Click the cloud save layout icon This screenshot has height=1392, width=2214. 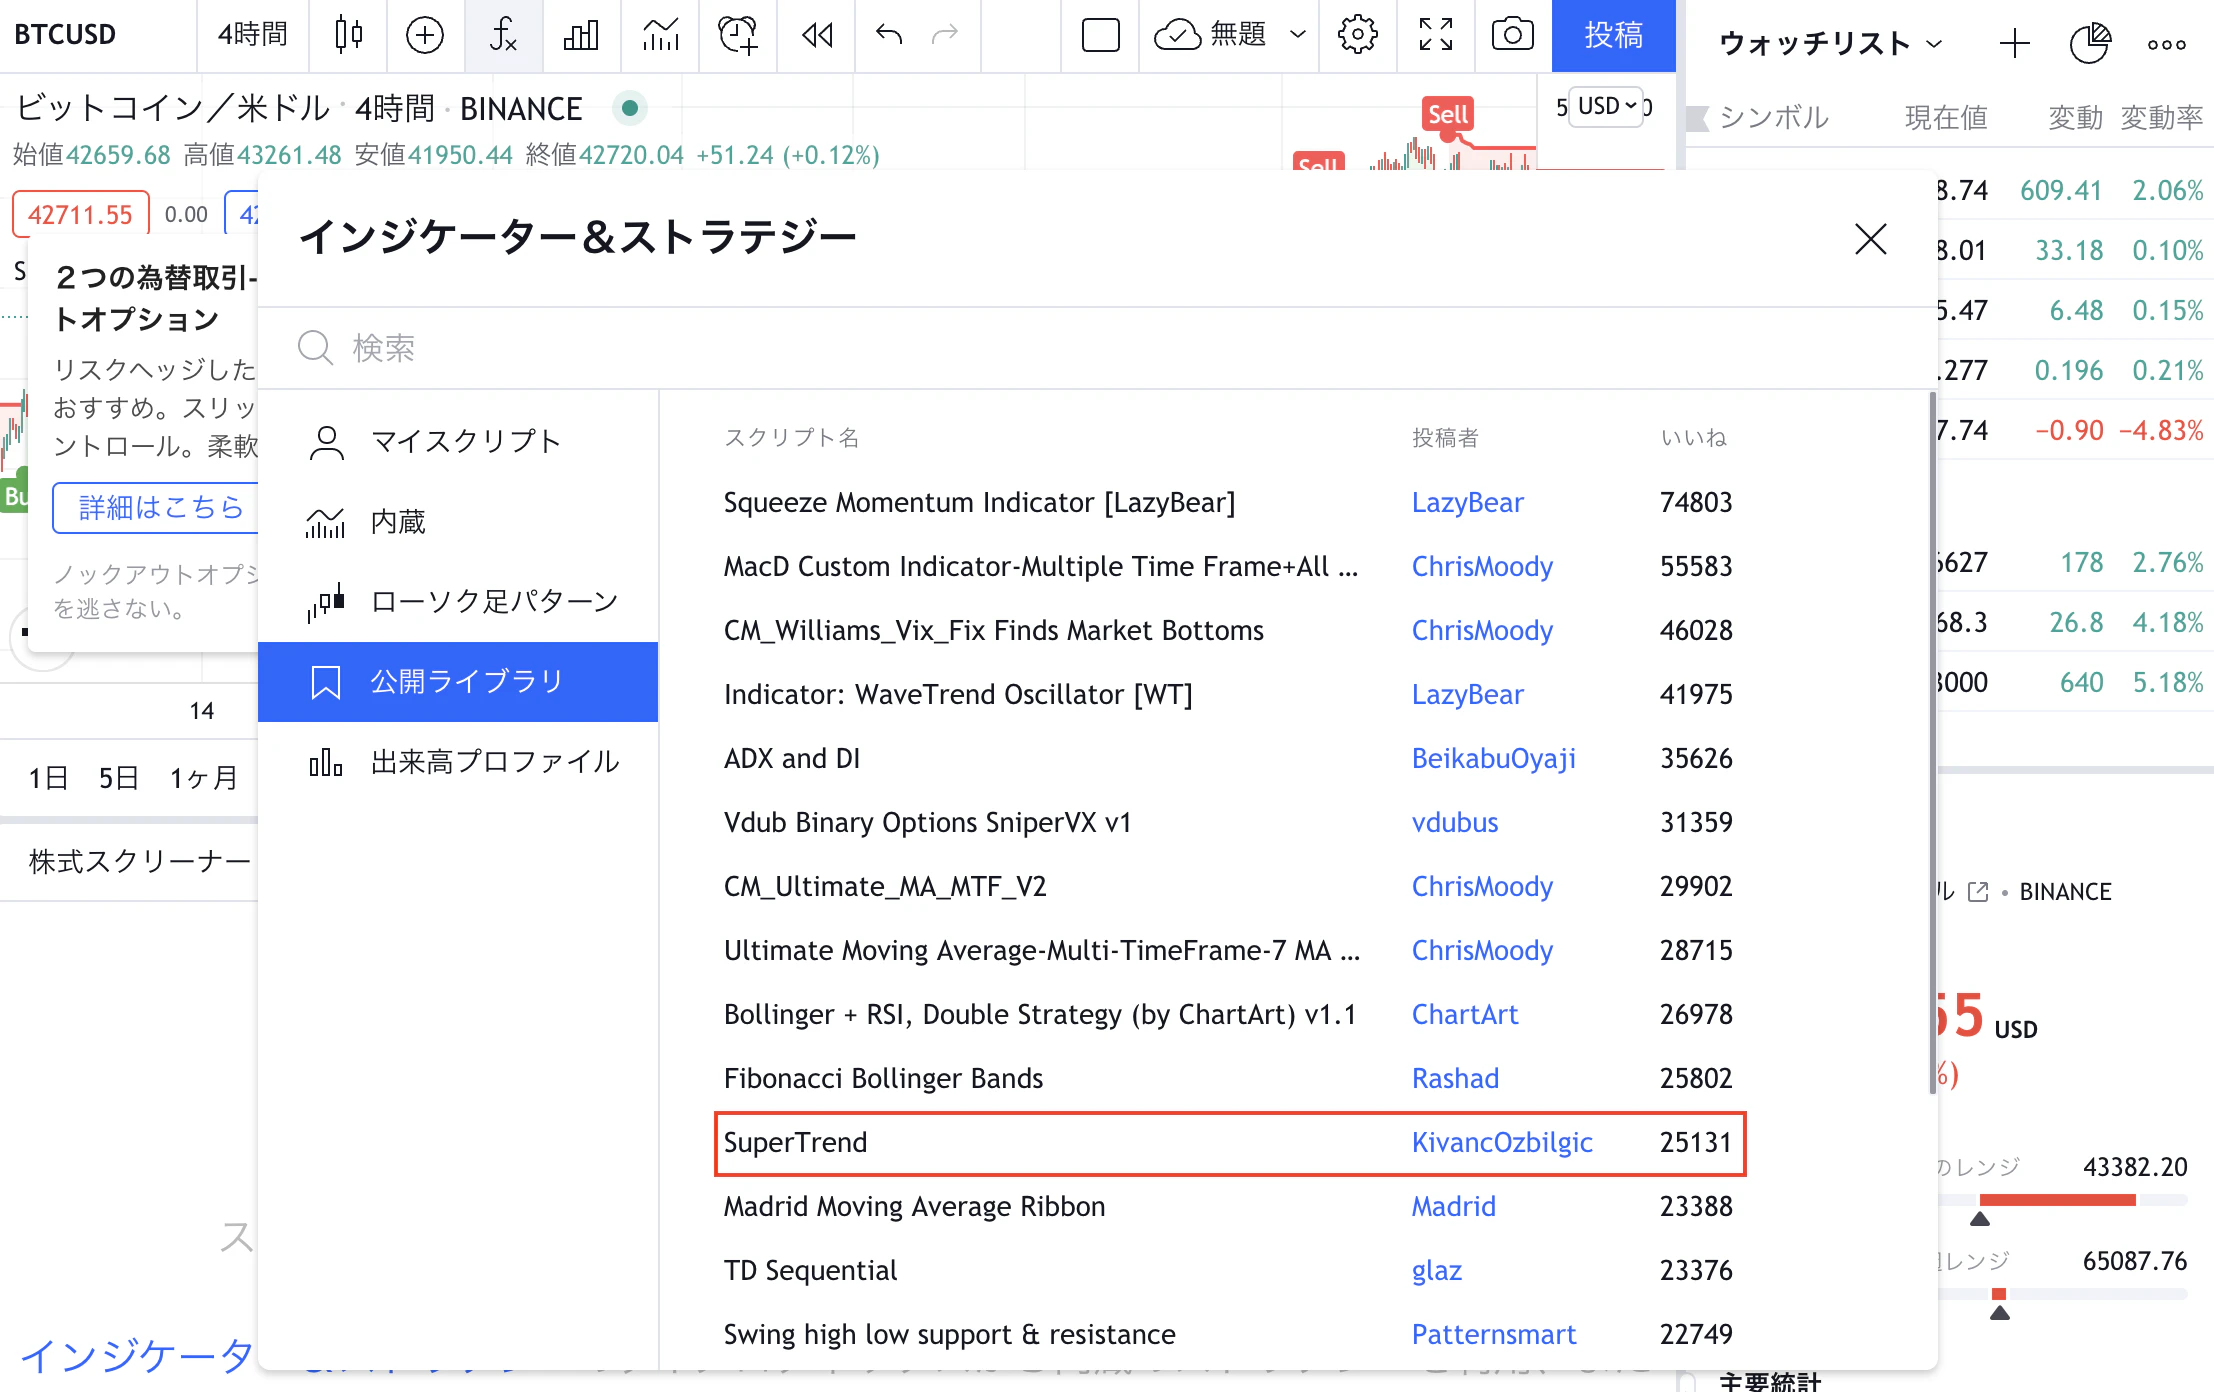pyautogui.click(x=1179, y=35)
